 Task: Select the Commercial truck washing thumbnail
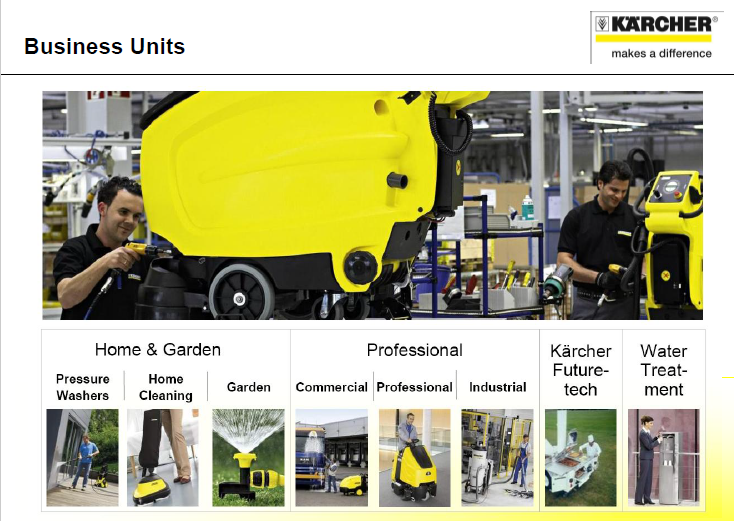(331, 457)
